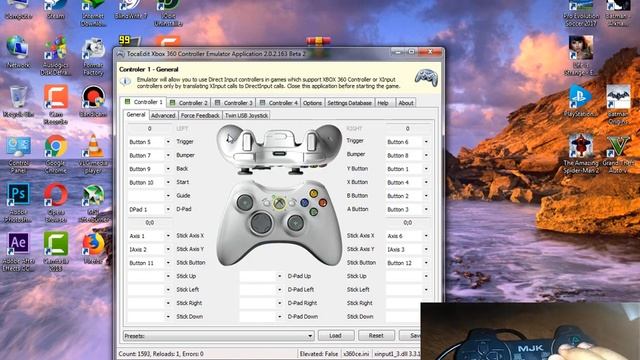Open the Options tab
The width and height of the screenshot is (640, 360).
tap(312, 103)
